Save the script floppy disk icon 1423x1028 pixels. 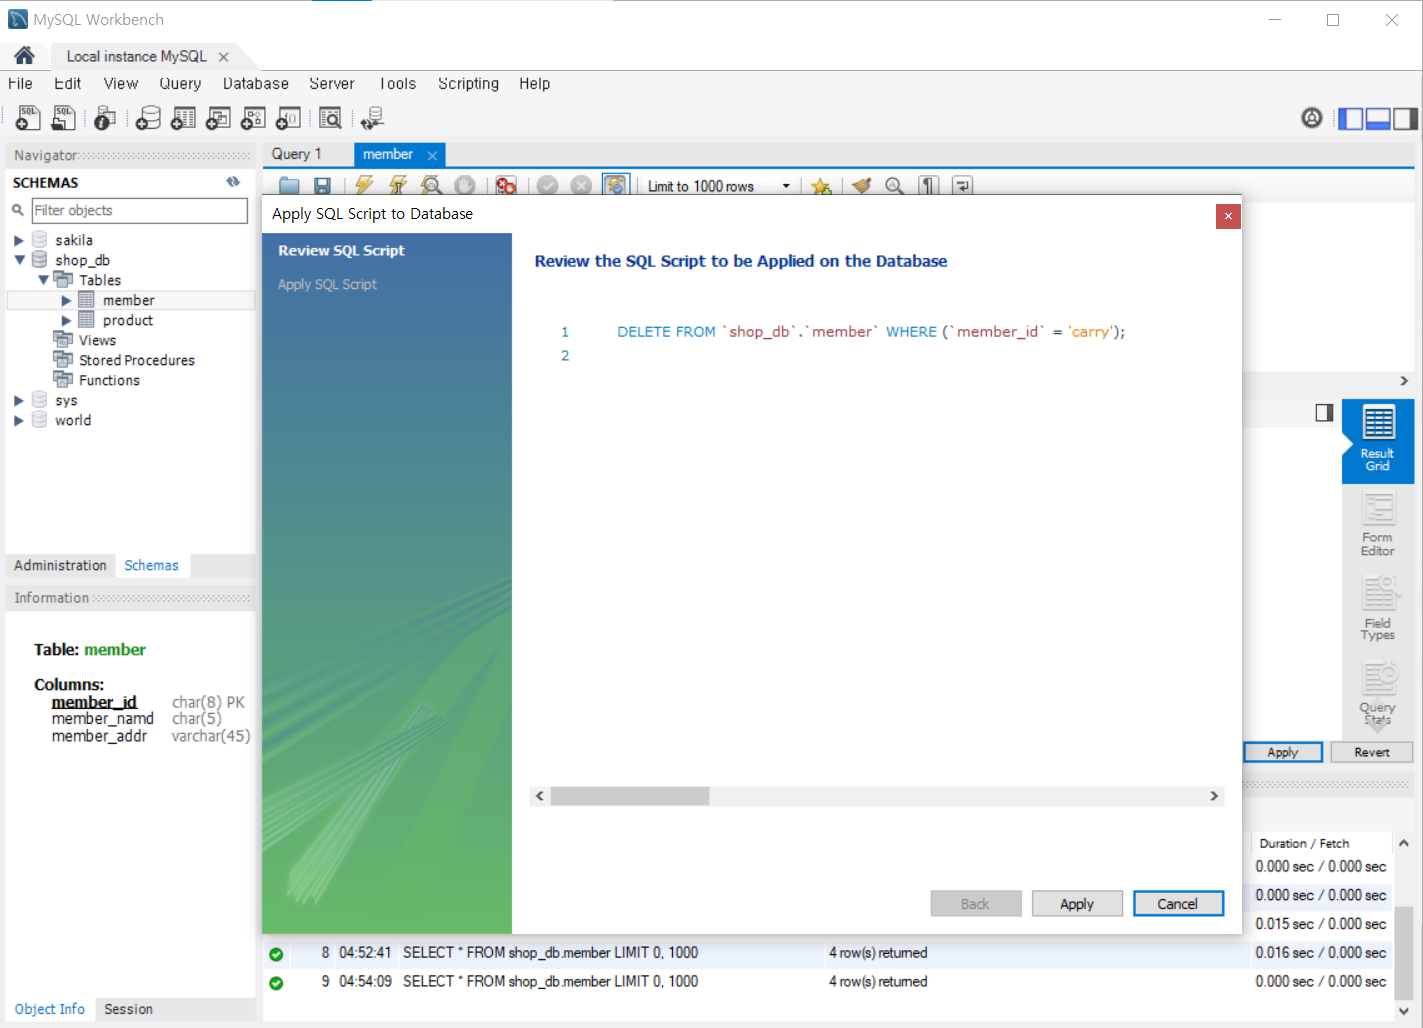[x=322, y=186]
